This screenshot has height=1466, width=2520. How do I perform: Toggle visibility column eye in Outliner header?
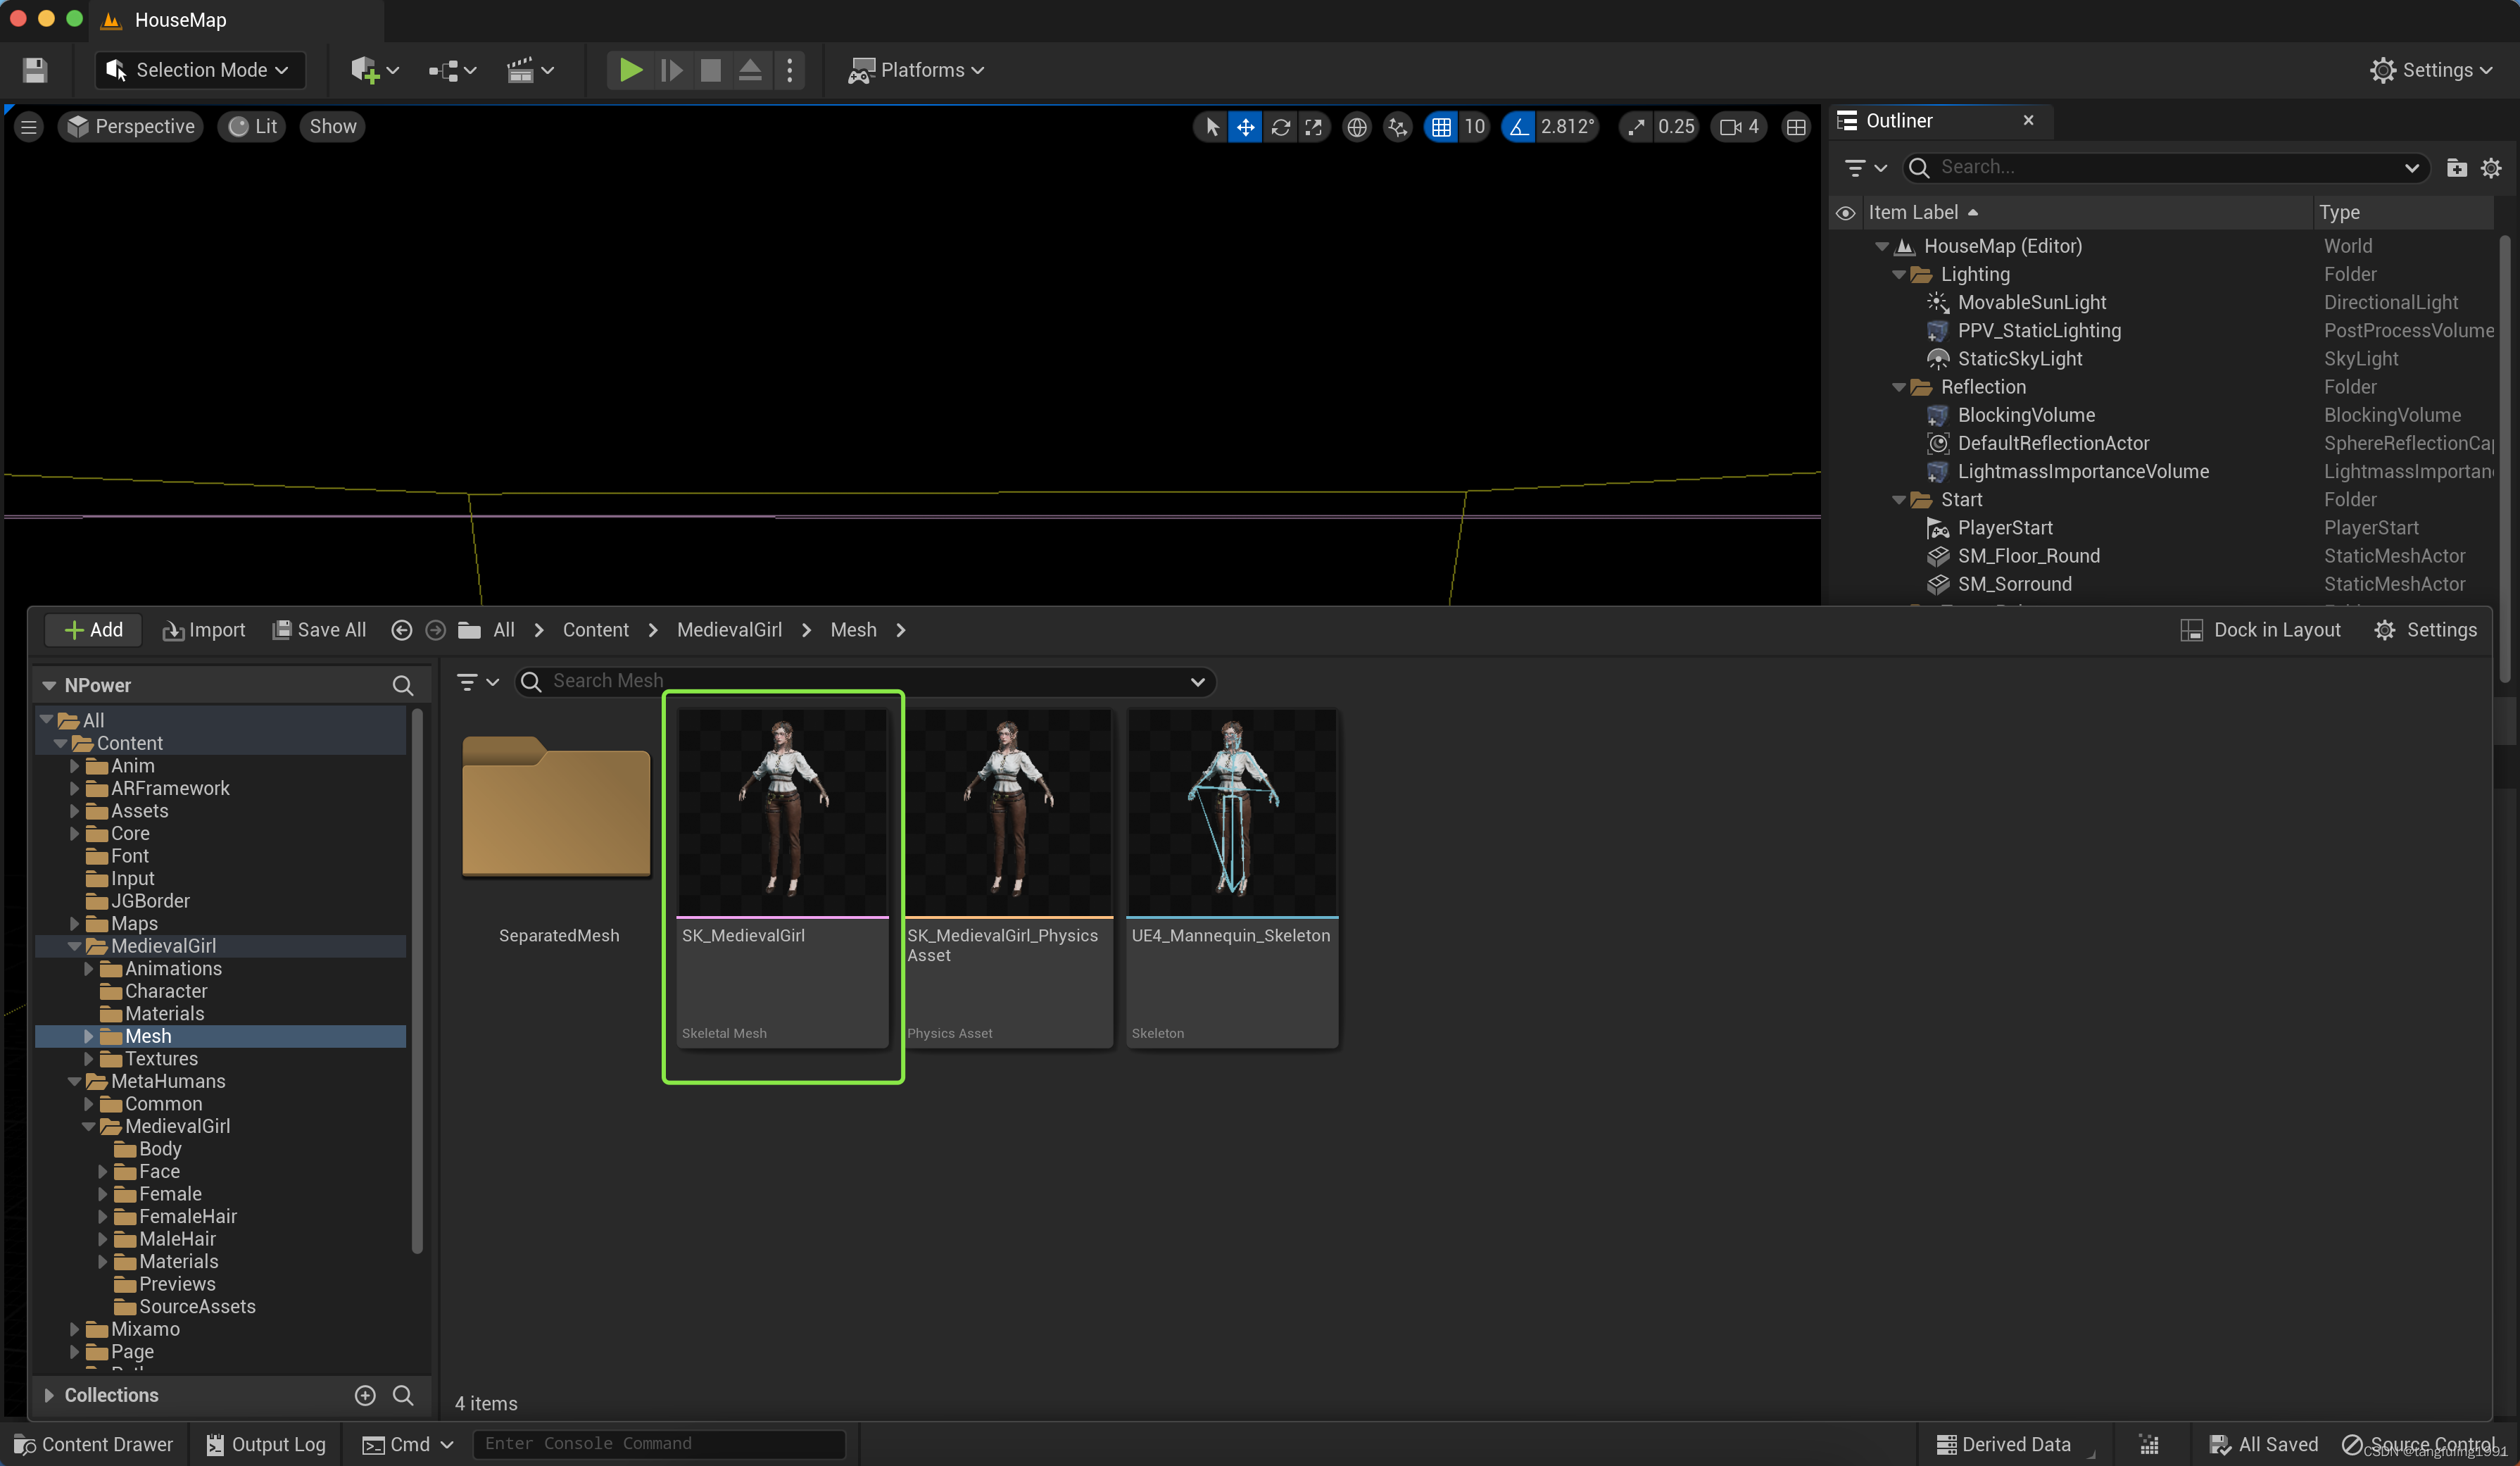tap(1845, 213)
